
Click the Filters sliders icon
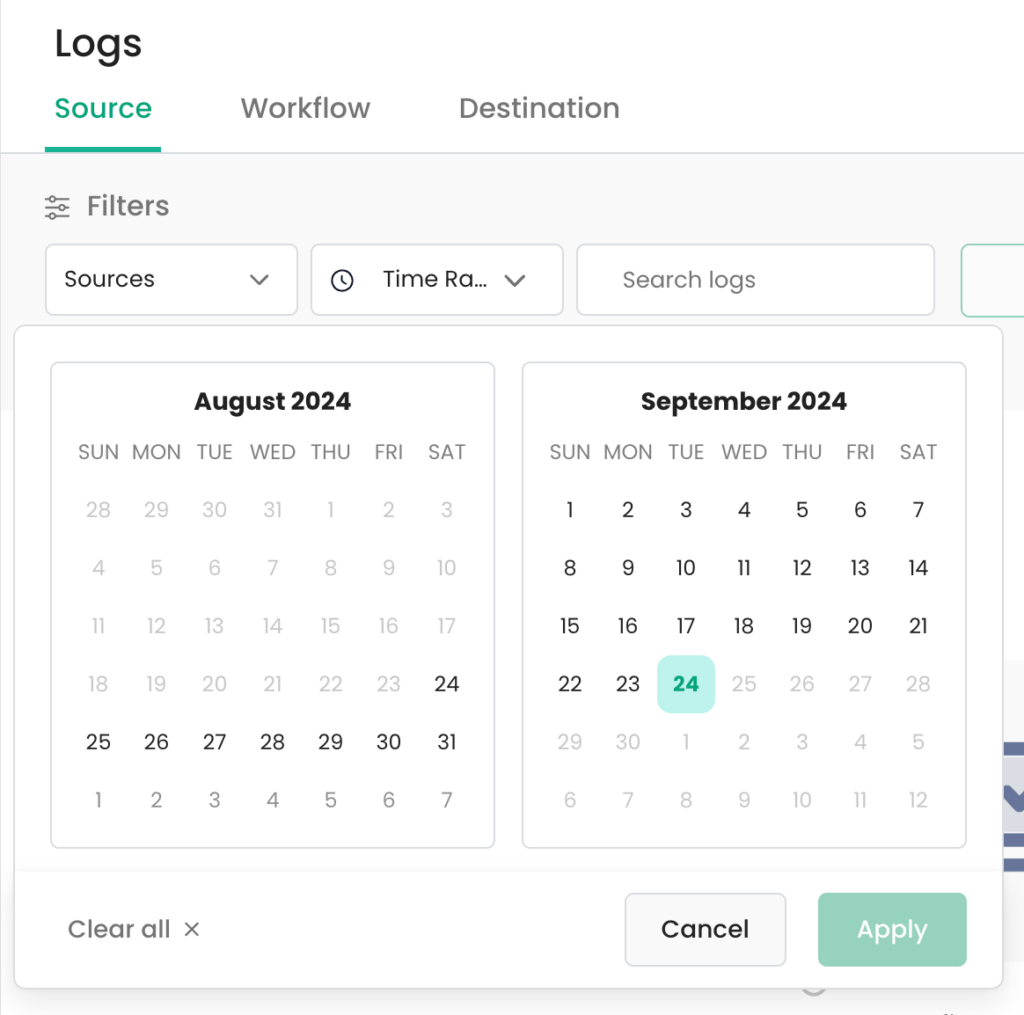pyautogui.click(x=57, y=207)
